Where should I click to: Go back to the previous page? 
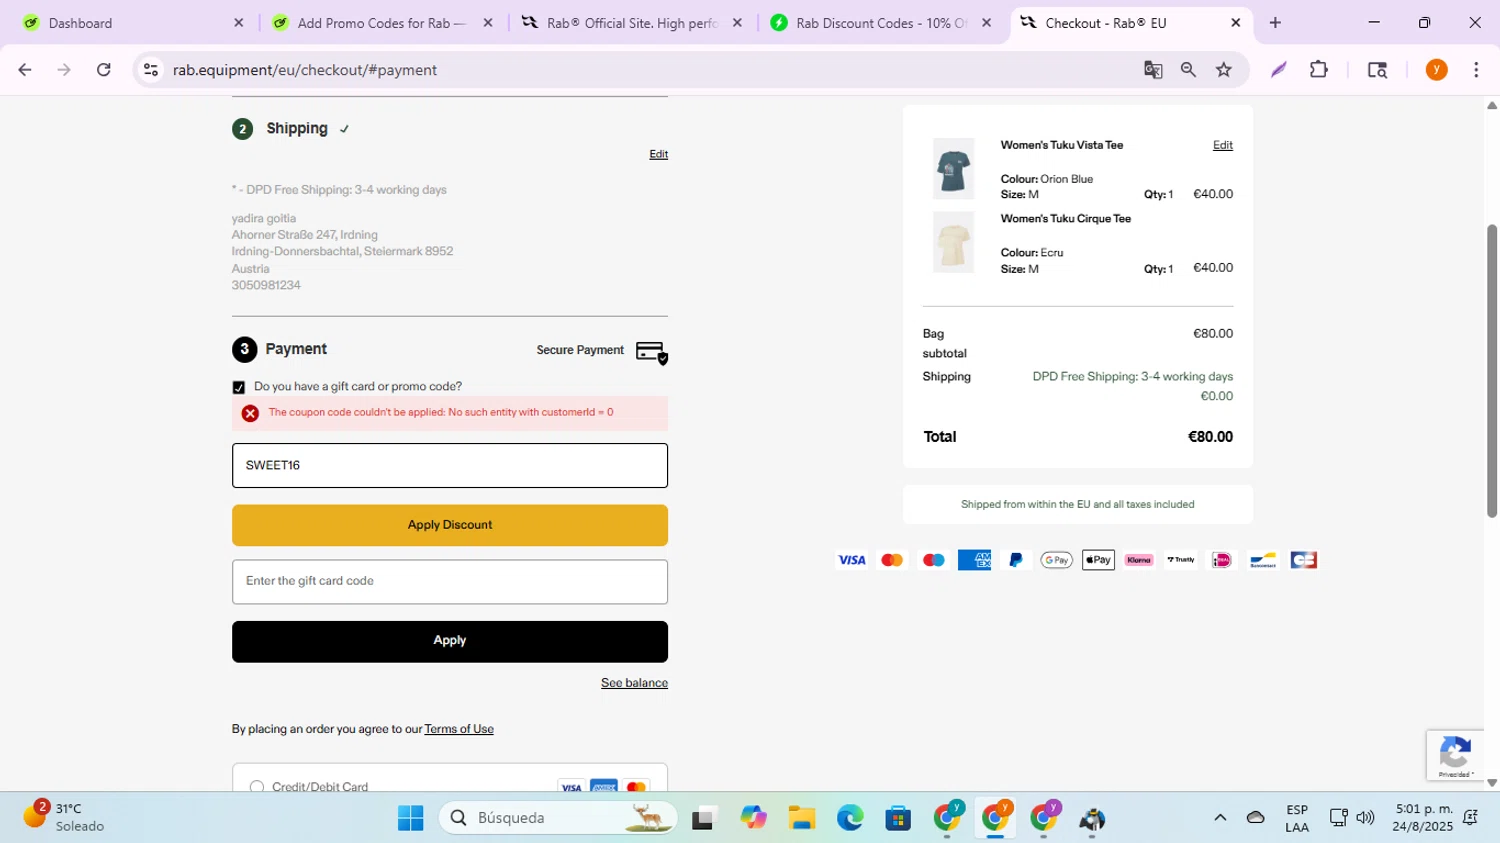[x=25, y=70]
